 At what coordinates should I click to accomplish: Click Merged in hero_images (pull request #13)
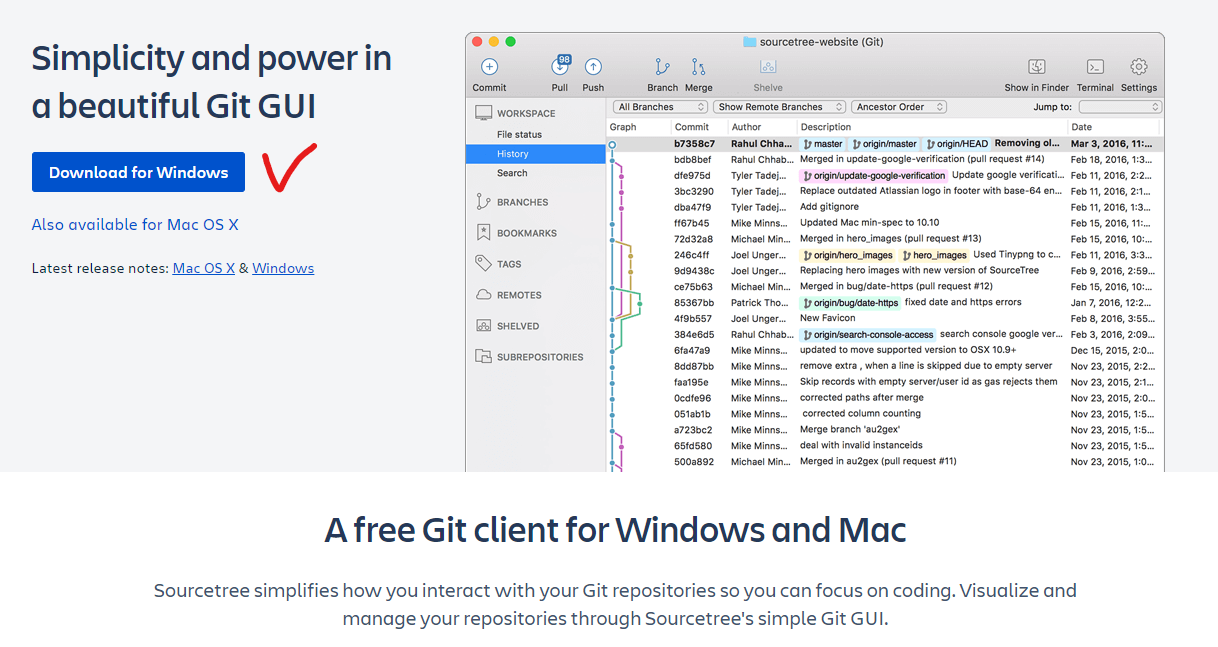tap(890, 239)
